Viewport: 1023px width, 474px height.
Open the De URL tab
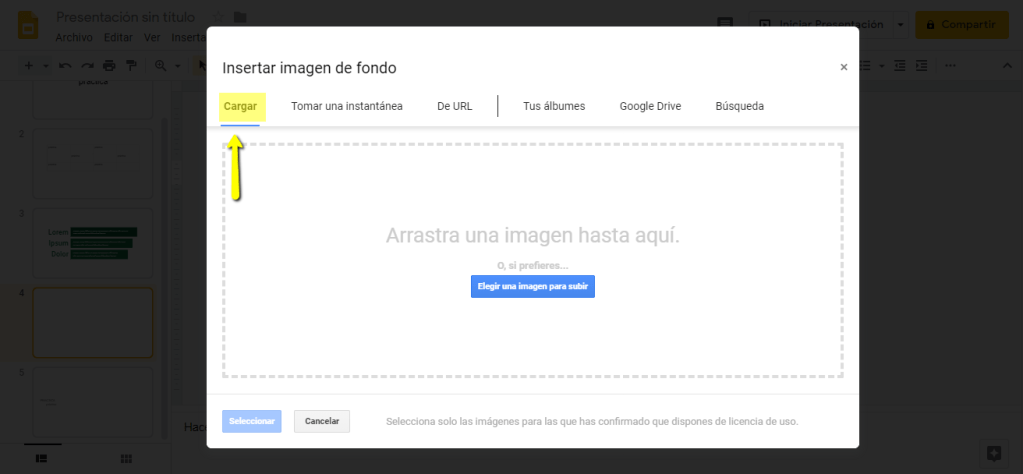[454, 106]
